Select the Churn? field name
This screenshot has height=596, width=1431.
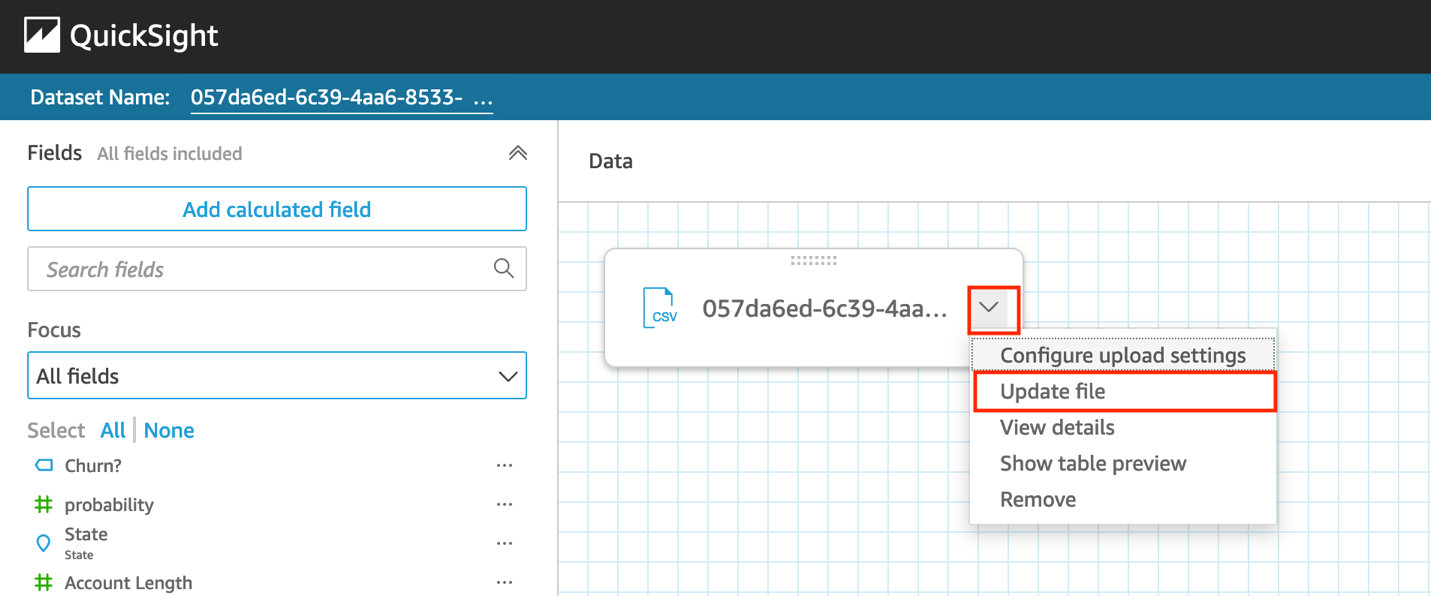pyautogui.click(x=93, y=465)
